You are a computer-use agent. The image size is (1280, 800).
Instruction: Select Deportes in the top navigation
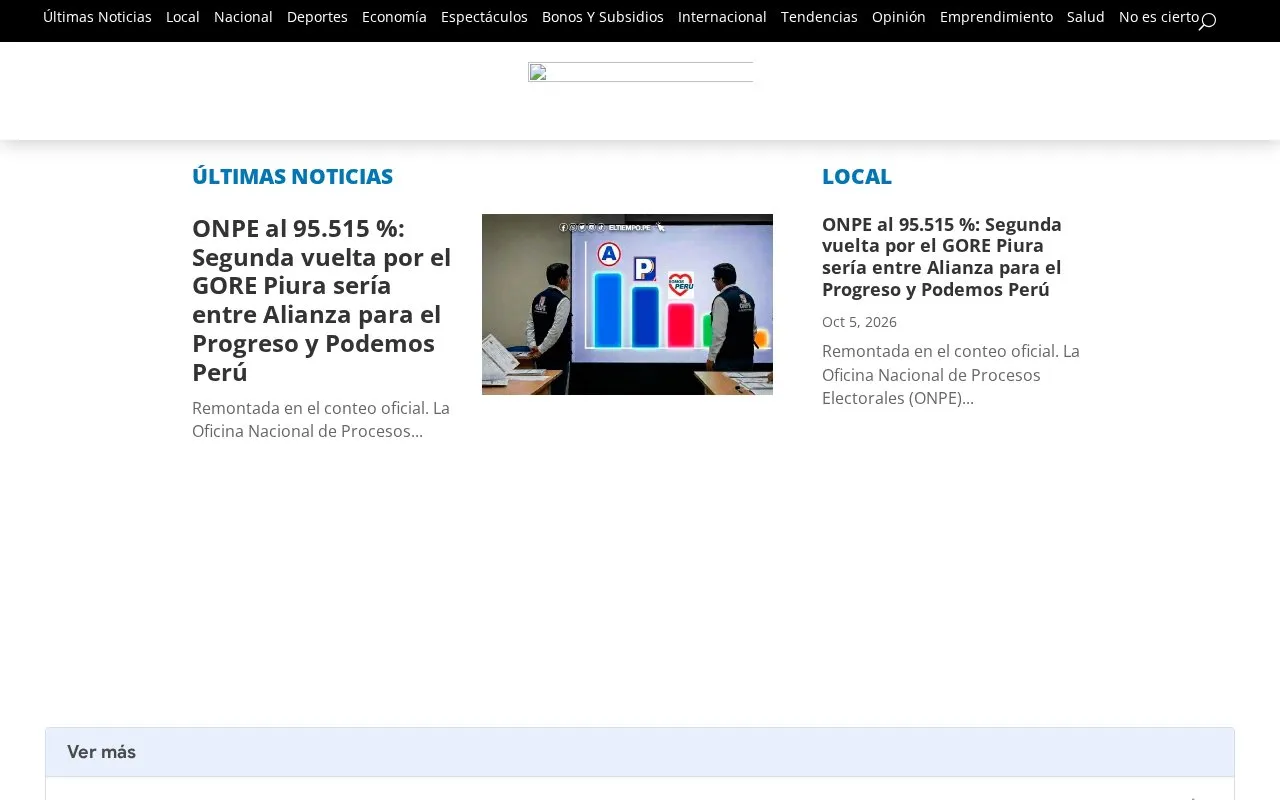pyautogui.click(x=317, y=17)
